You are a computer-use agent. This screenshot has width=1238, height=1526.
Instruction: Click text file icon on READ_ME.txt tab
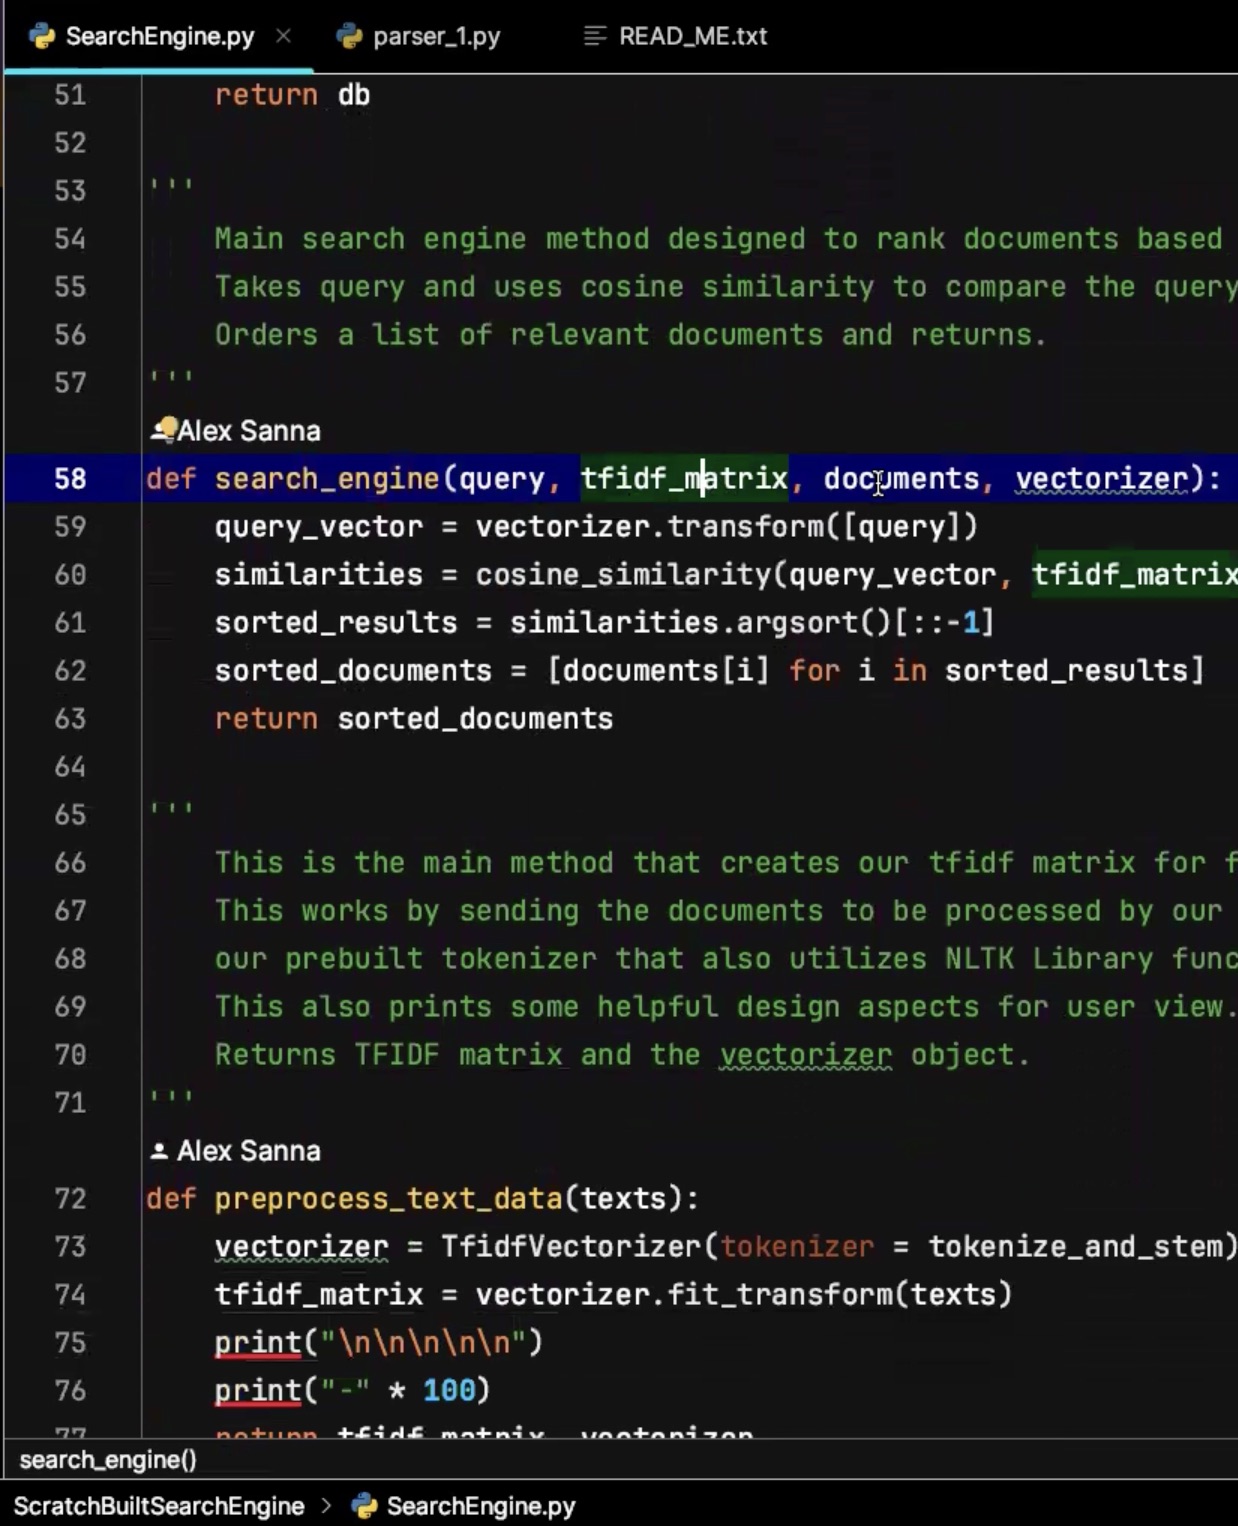coord(595,37)
